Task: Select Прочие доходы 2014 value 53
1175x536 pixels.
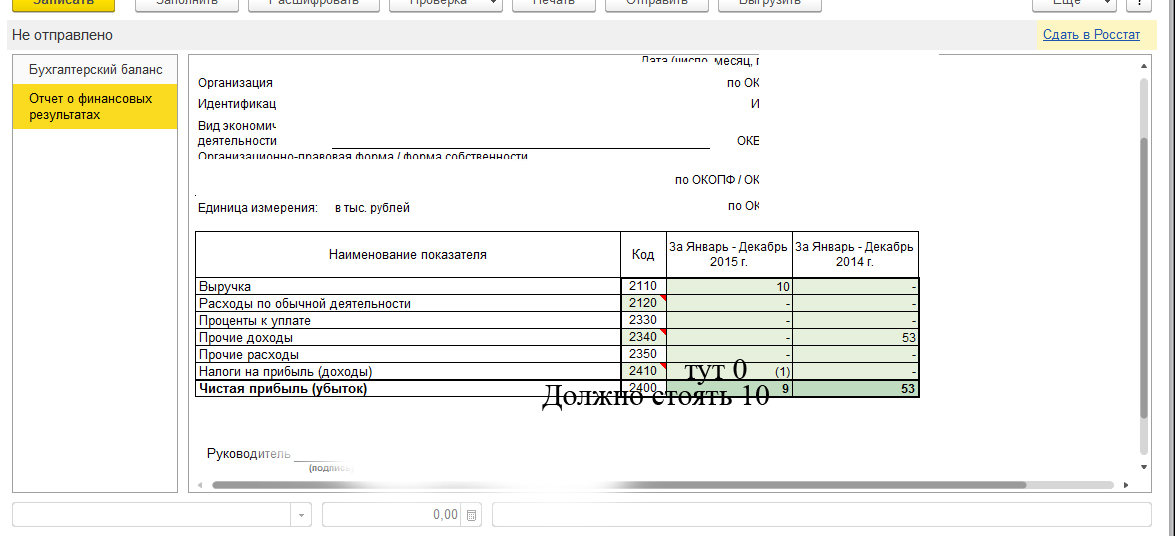Action: [856, 337]
